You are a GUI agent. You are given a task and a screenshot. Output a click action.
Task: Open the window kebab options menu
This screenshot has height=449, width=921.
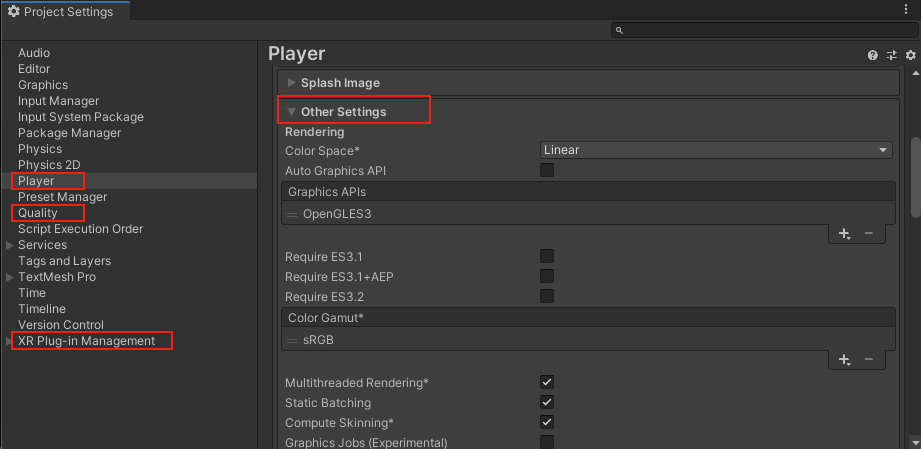[905, 11]
